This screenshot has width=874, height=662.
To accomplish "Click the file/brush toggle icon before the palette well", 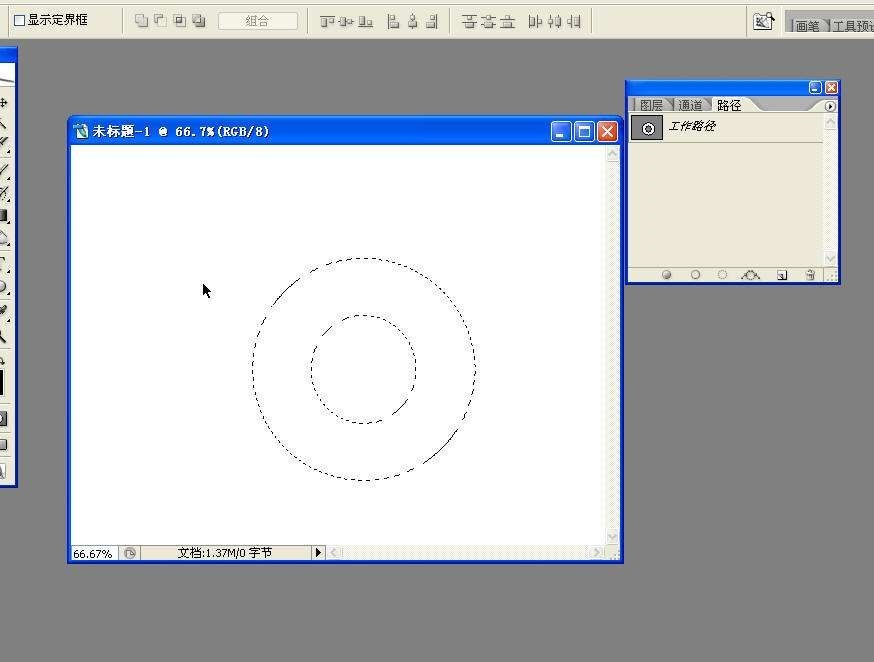I will pyautogui.click(x=763, y=19).
